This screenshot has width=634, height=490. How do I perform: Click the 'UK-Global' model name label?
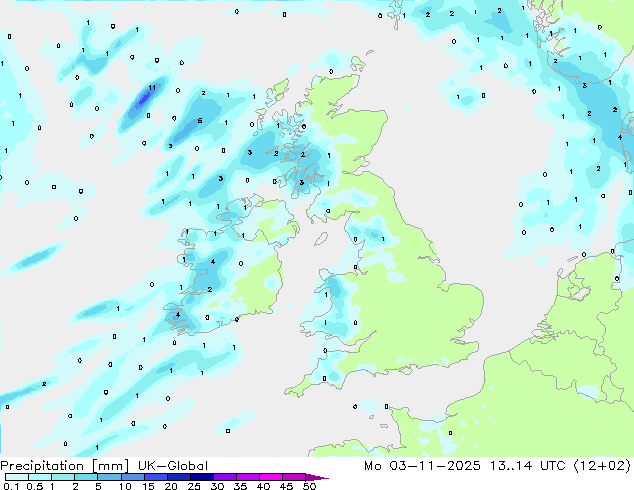coord(173,466)
